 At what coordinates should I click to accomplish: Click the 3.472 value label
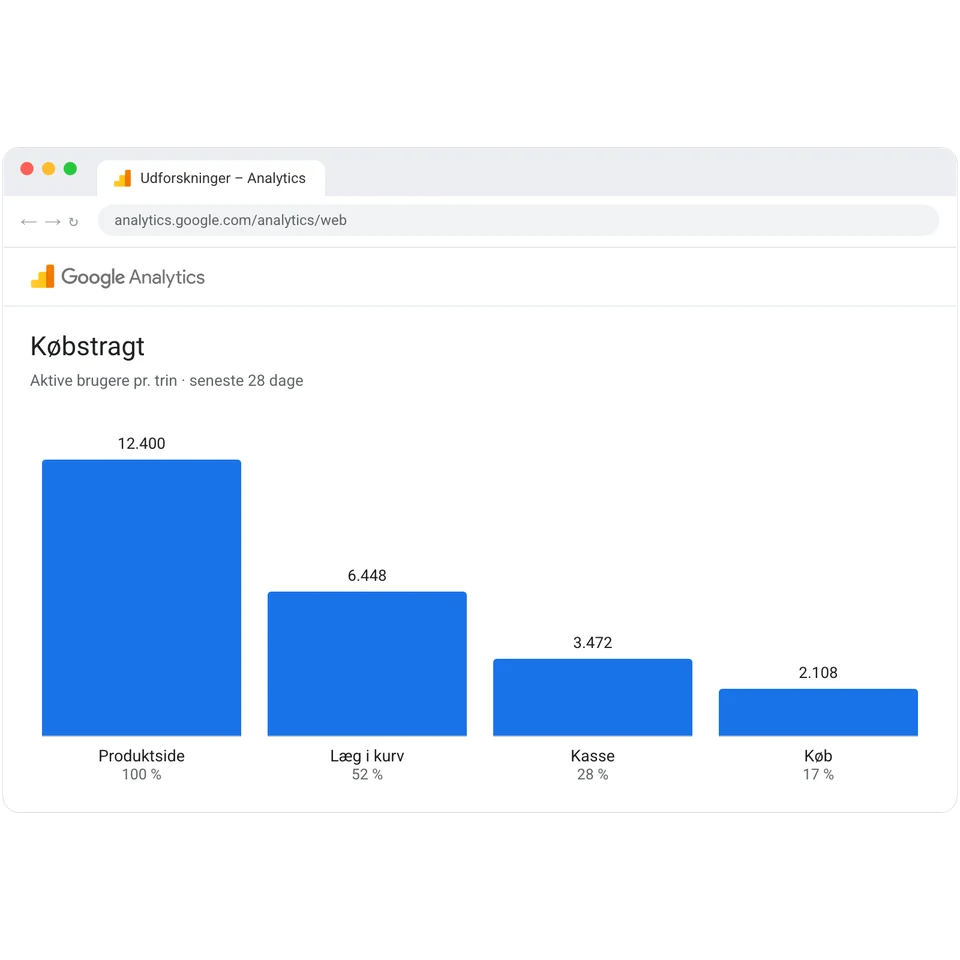(x=593, y=643)
